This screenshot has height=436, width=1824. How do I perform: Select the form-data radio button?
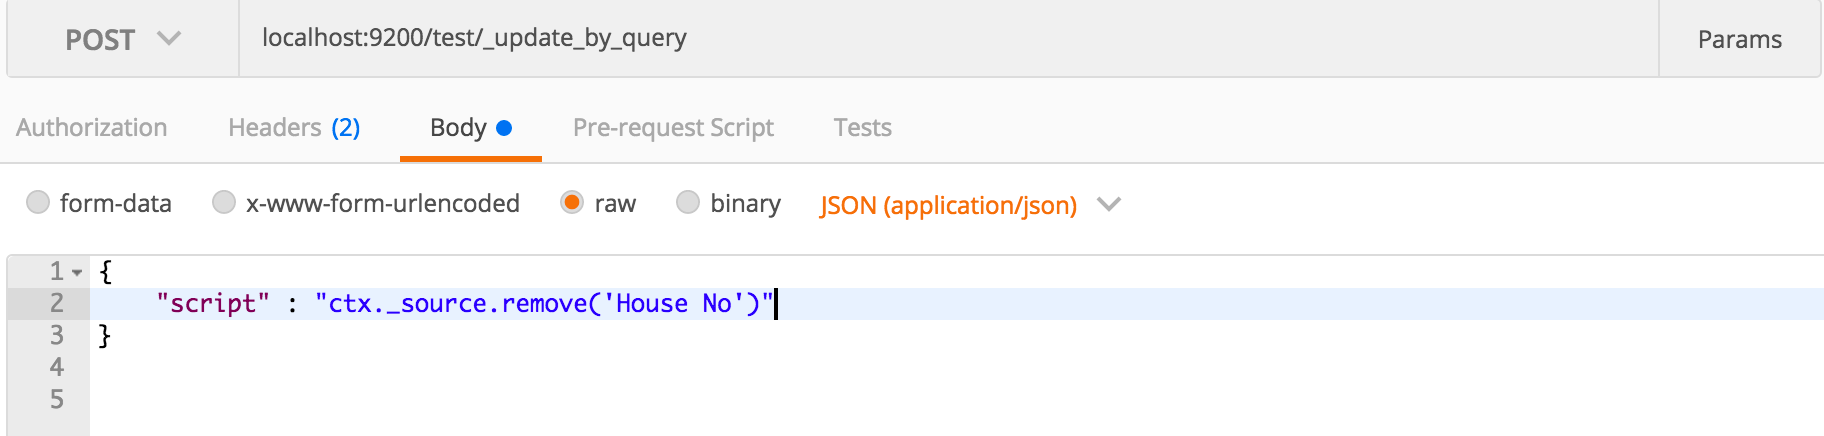pos(38,202)
